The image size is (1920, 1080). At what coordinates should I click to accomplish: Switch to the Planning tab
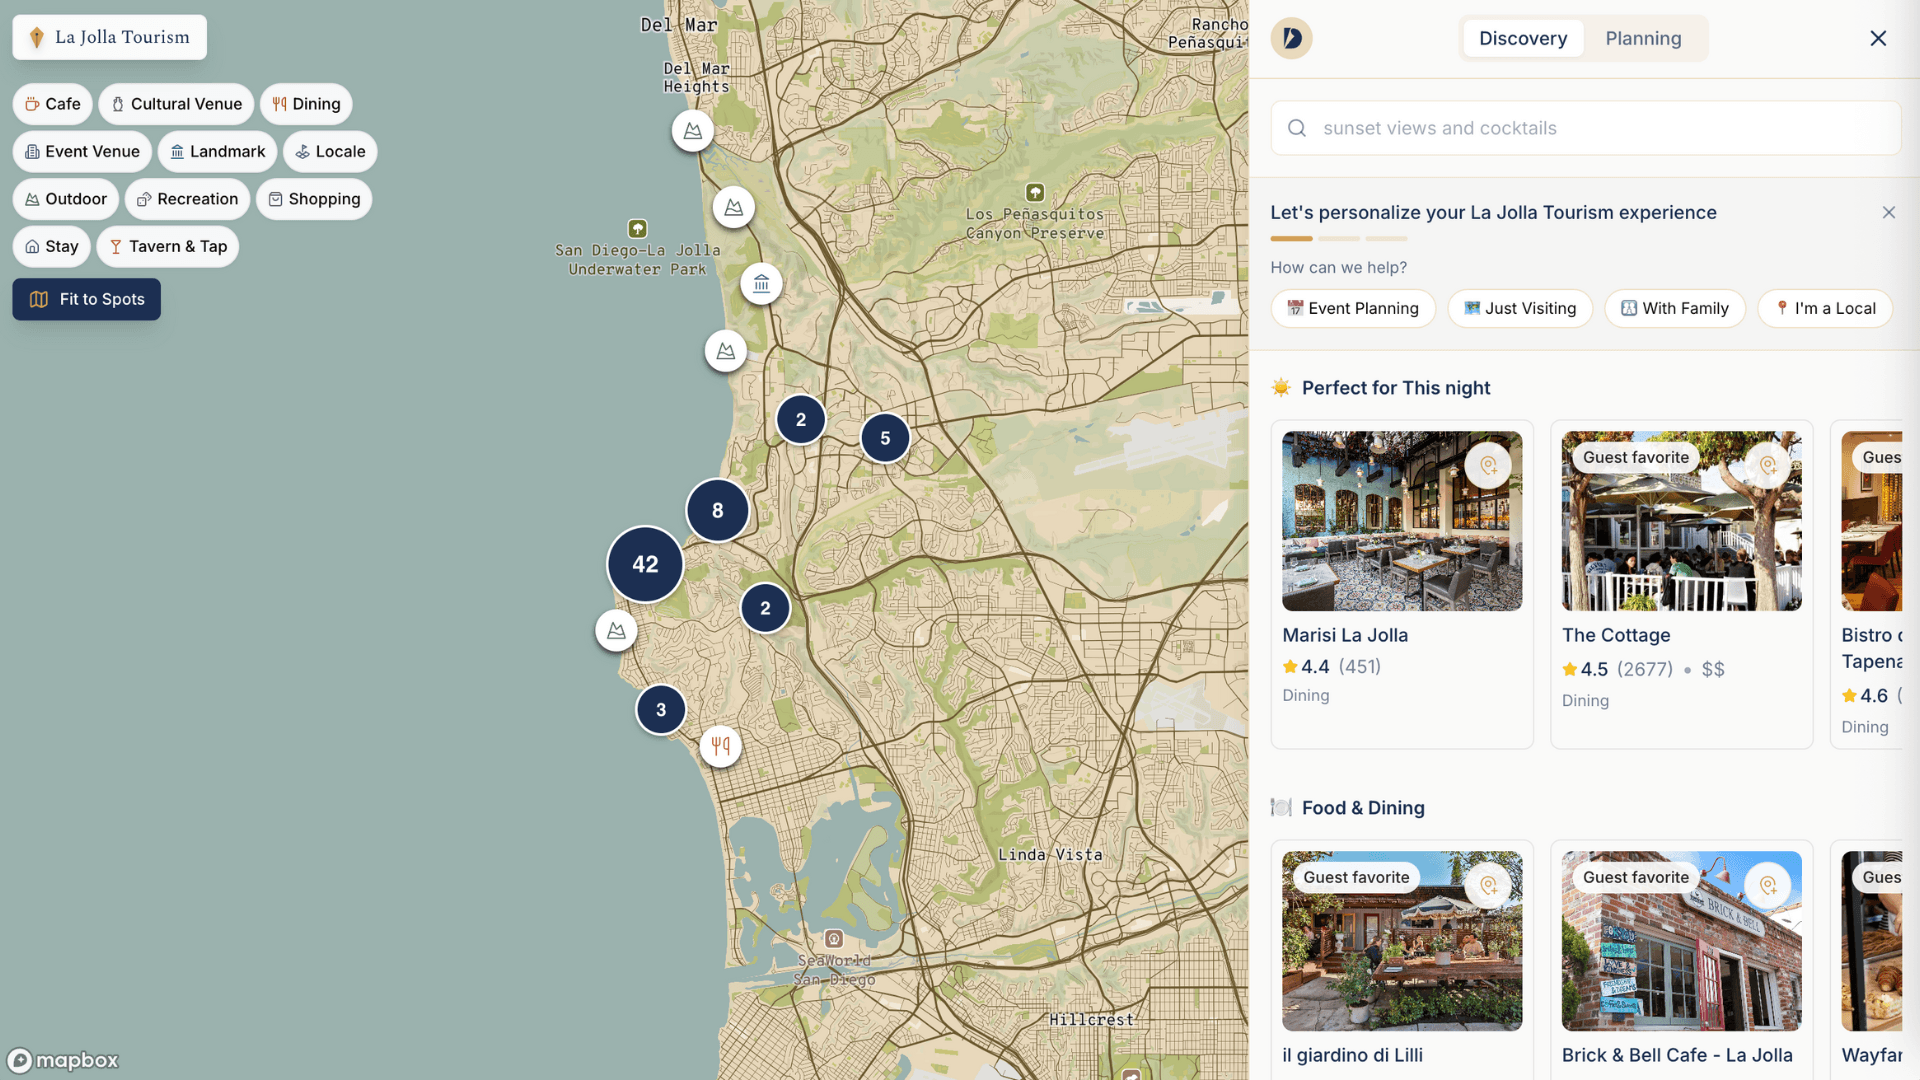[1643, 38]
